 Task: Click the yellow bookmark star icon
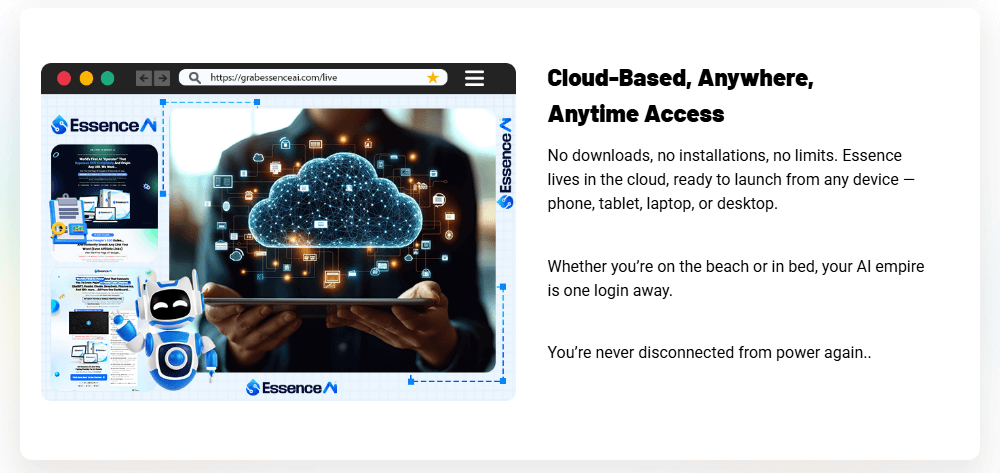tap(432, 78)
